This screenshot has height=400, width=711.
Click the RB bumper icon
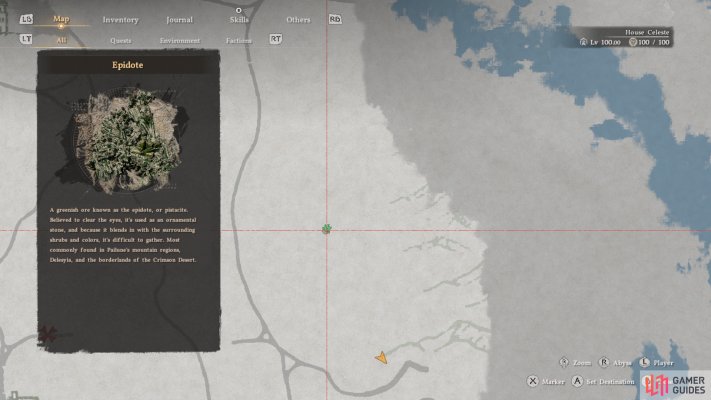pyautogui.click(x=335, y=19)
